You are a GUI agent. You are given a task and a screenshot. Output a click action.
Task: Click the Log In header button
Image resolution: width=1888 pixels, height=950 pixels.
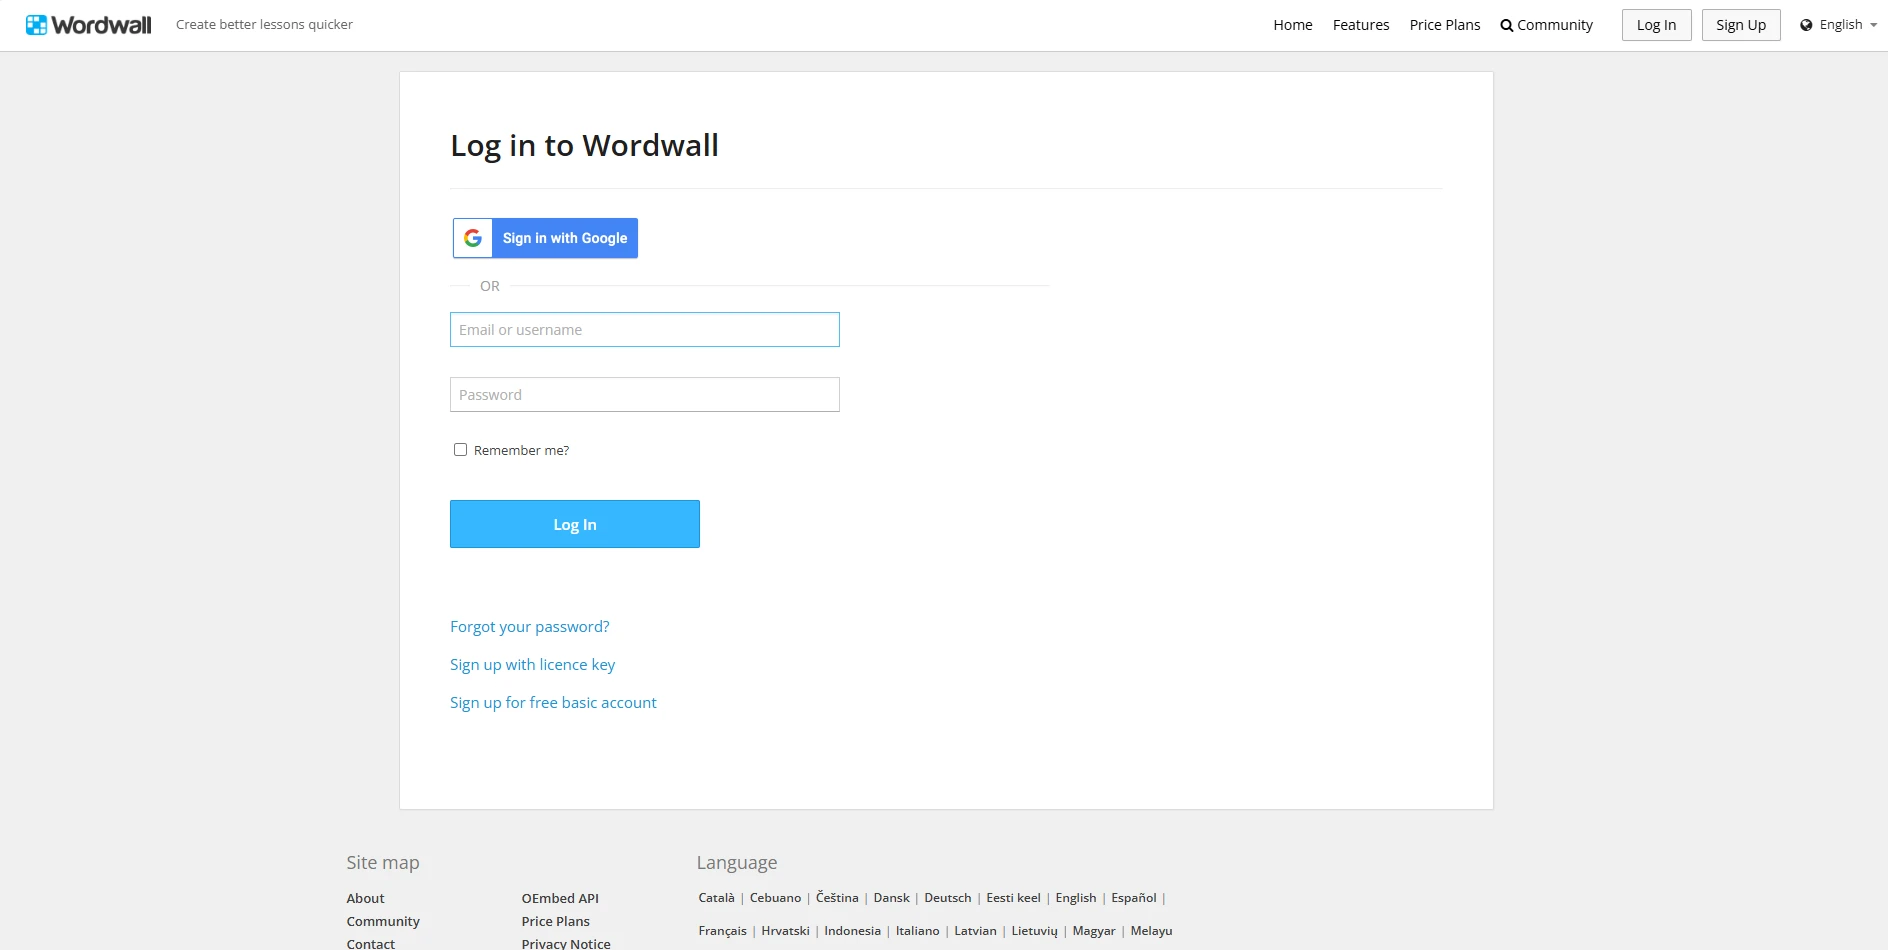(x=1656, y=25)
